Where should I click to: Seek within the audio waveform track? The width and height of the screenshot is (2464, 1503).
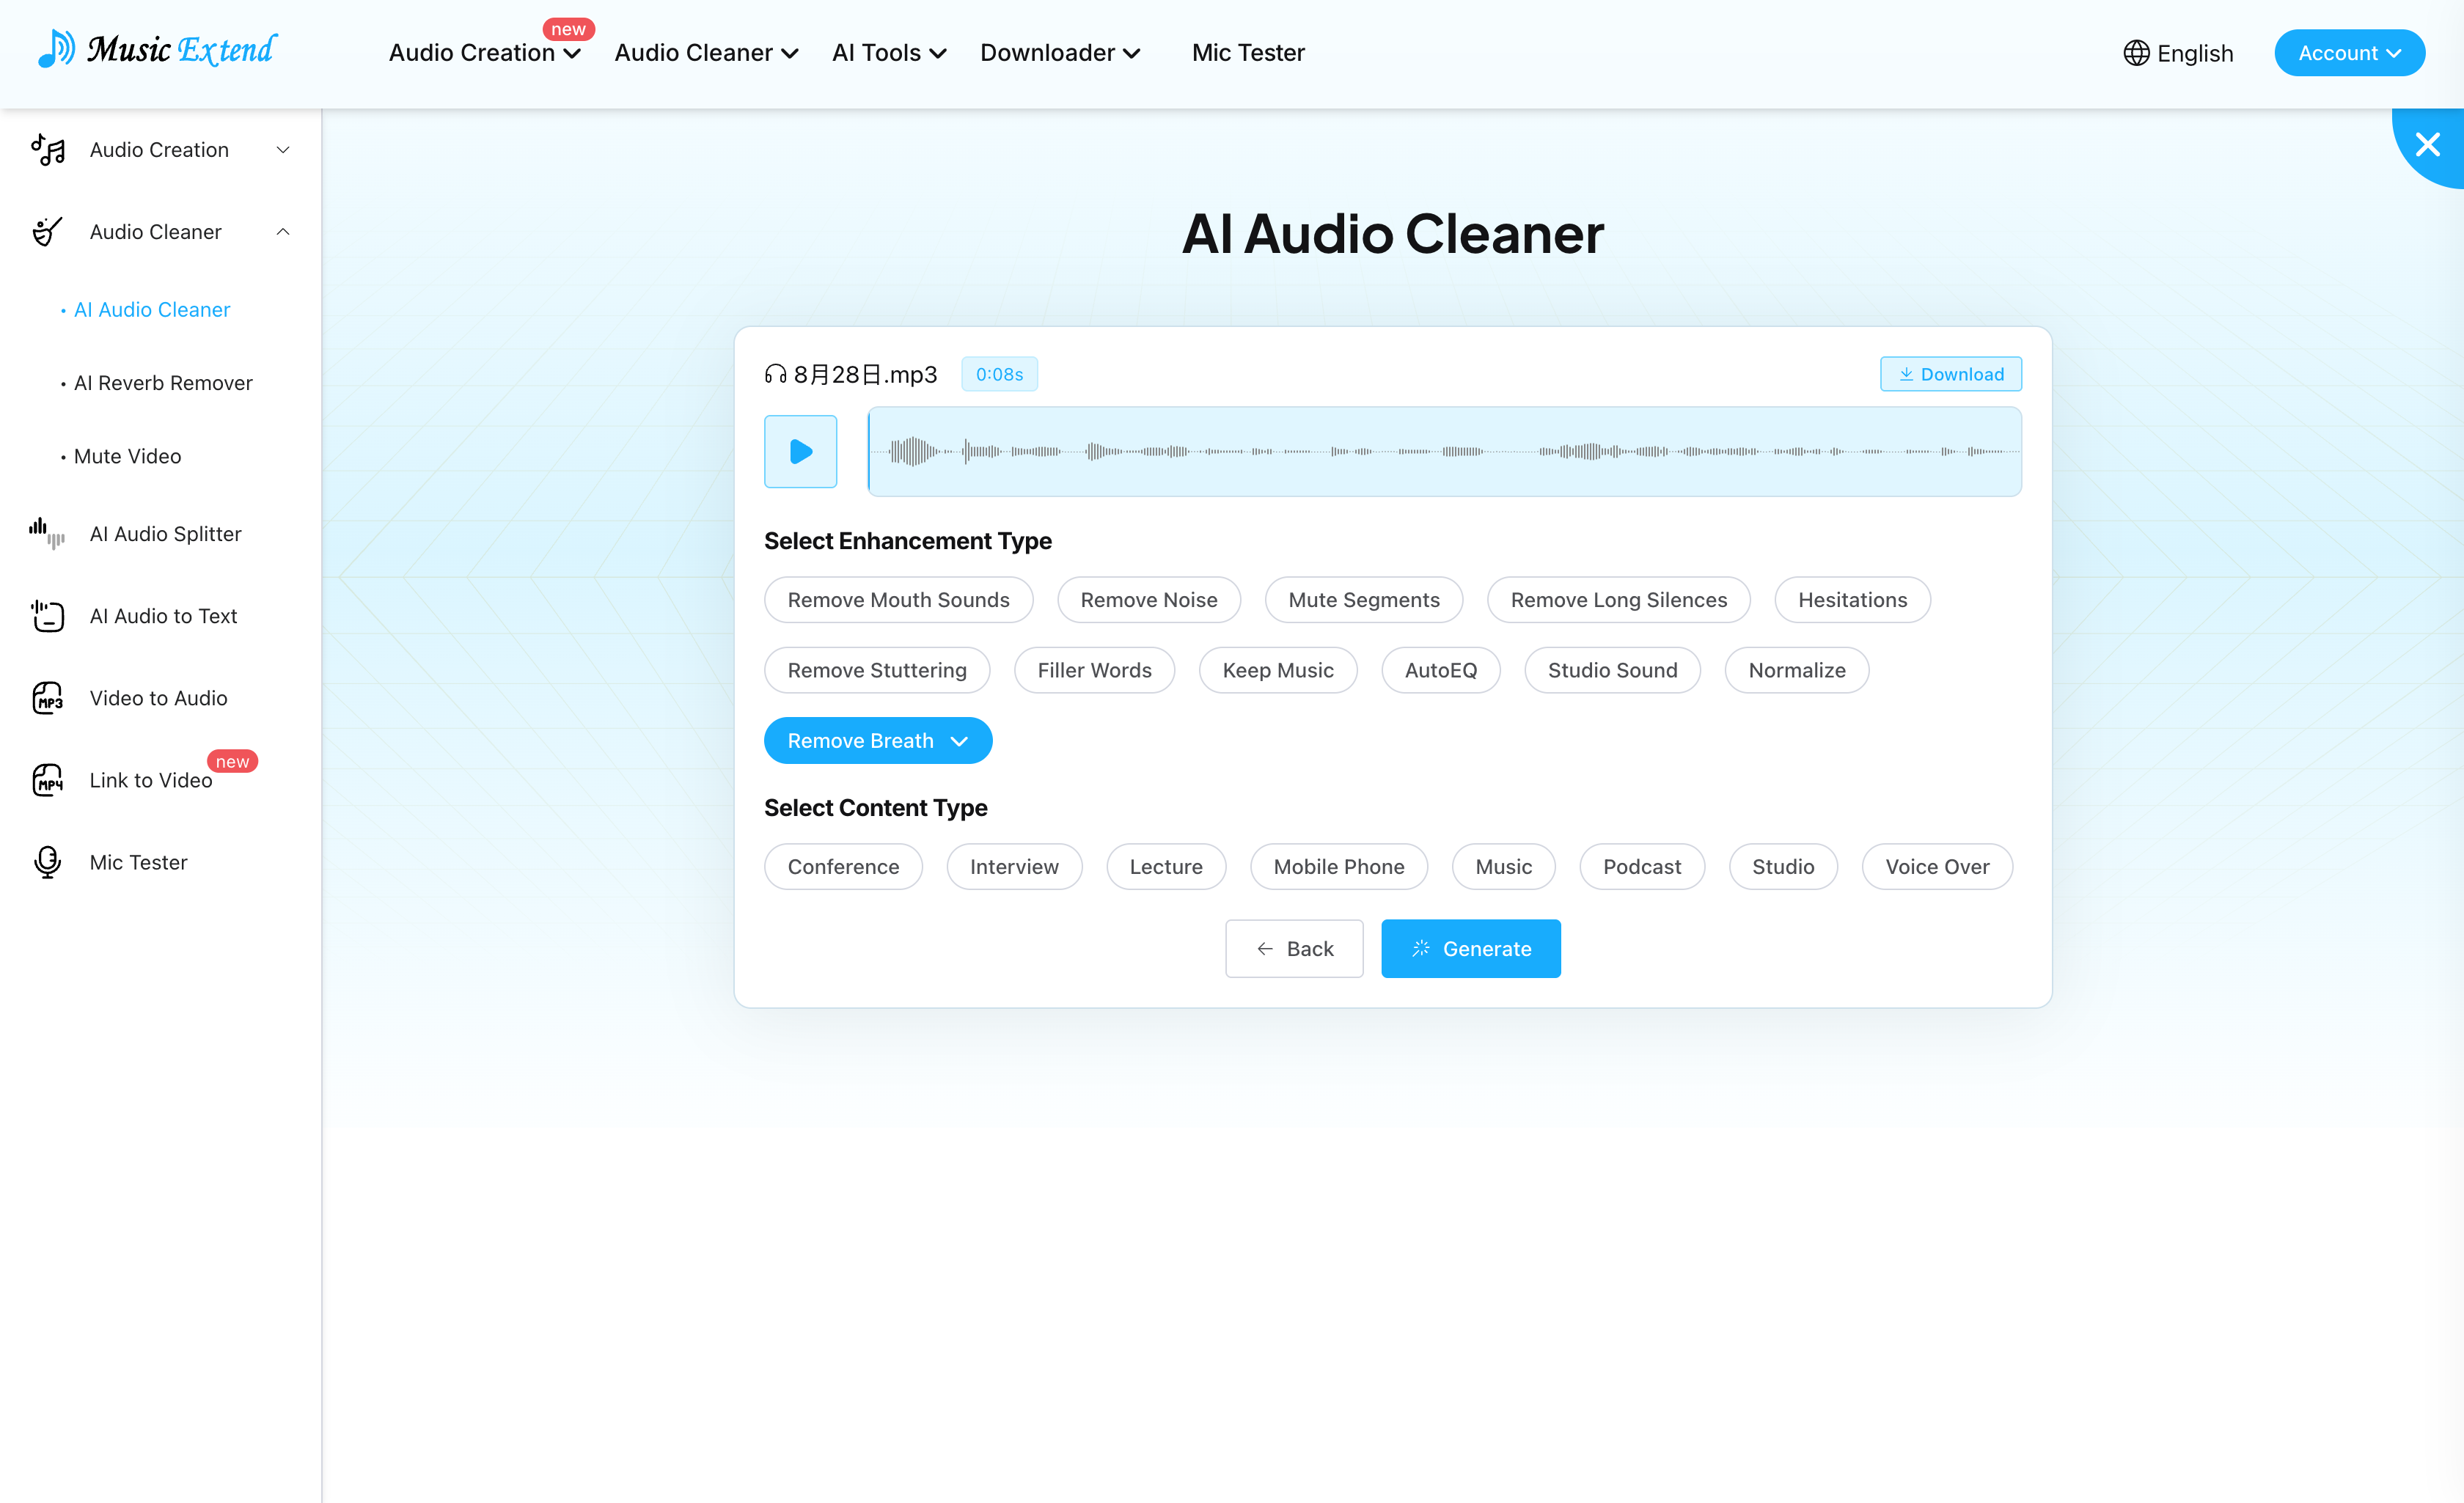tap(1444, 451)
